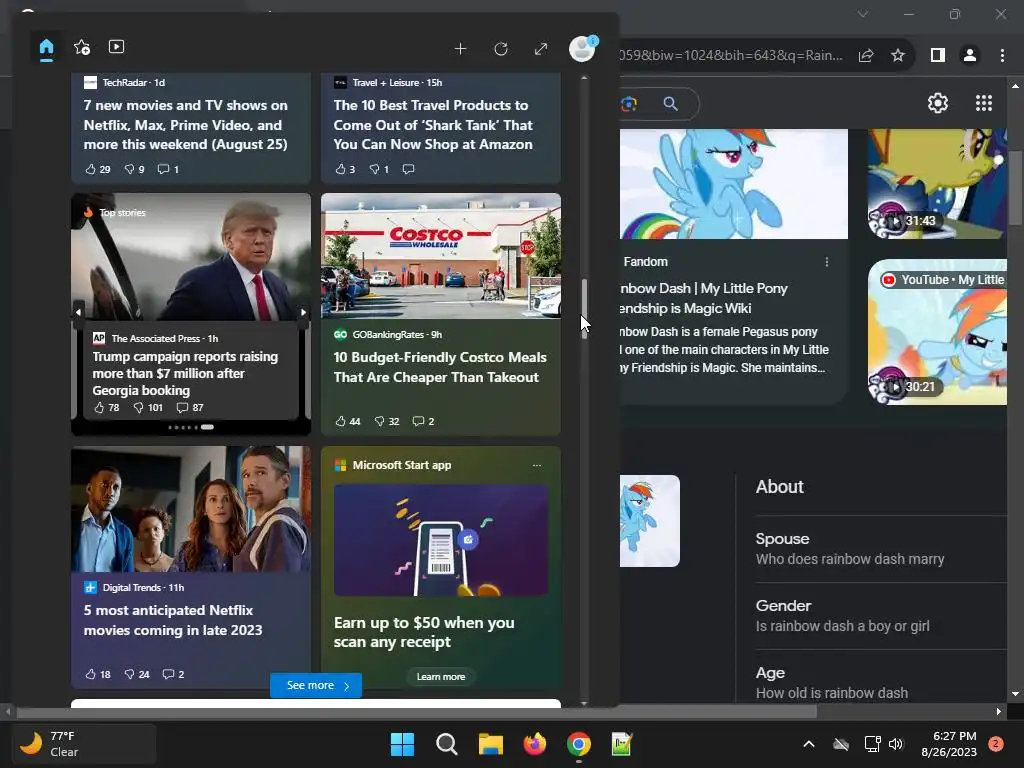
Task: Dislike the Travel + Leisure Shark Tank article
Action: coord(379,169)
